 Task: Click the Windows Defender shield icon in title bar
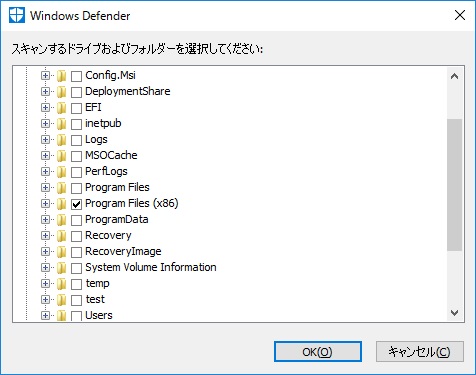click(x=17, y=15)
